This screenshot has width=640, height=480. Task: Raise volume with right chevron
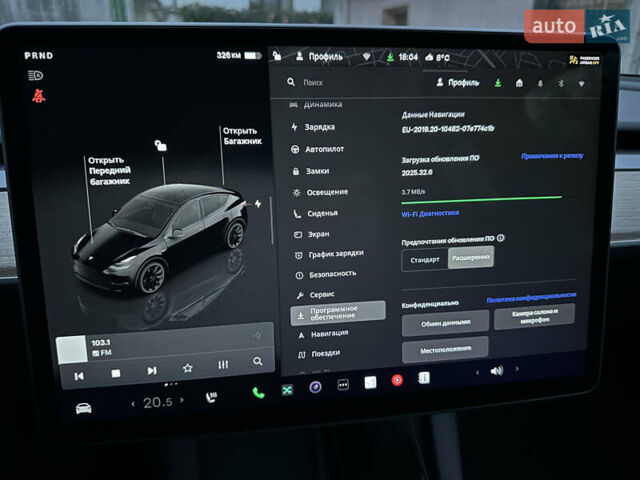tap(517, 369)
